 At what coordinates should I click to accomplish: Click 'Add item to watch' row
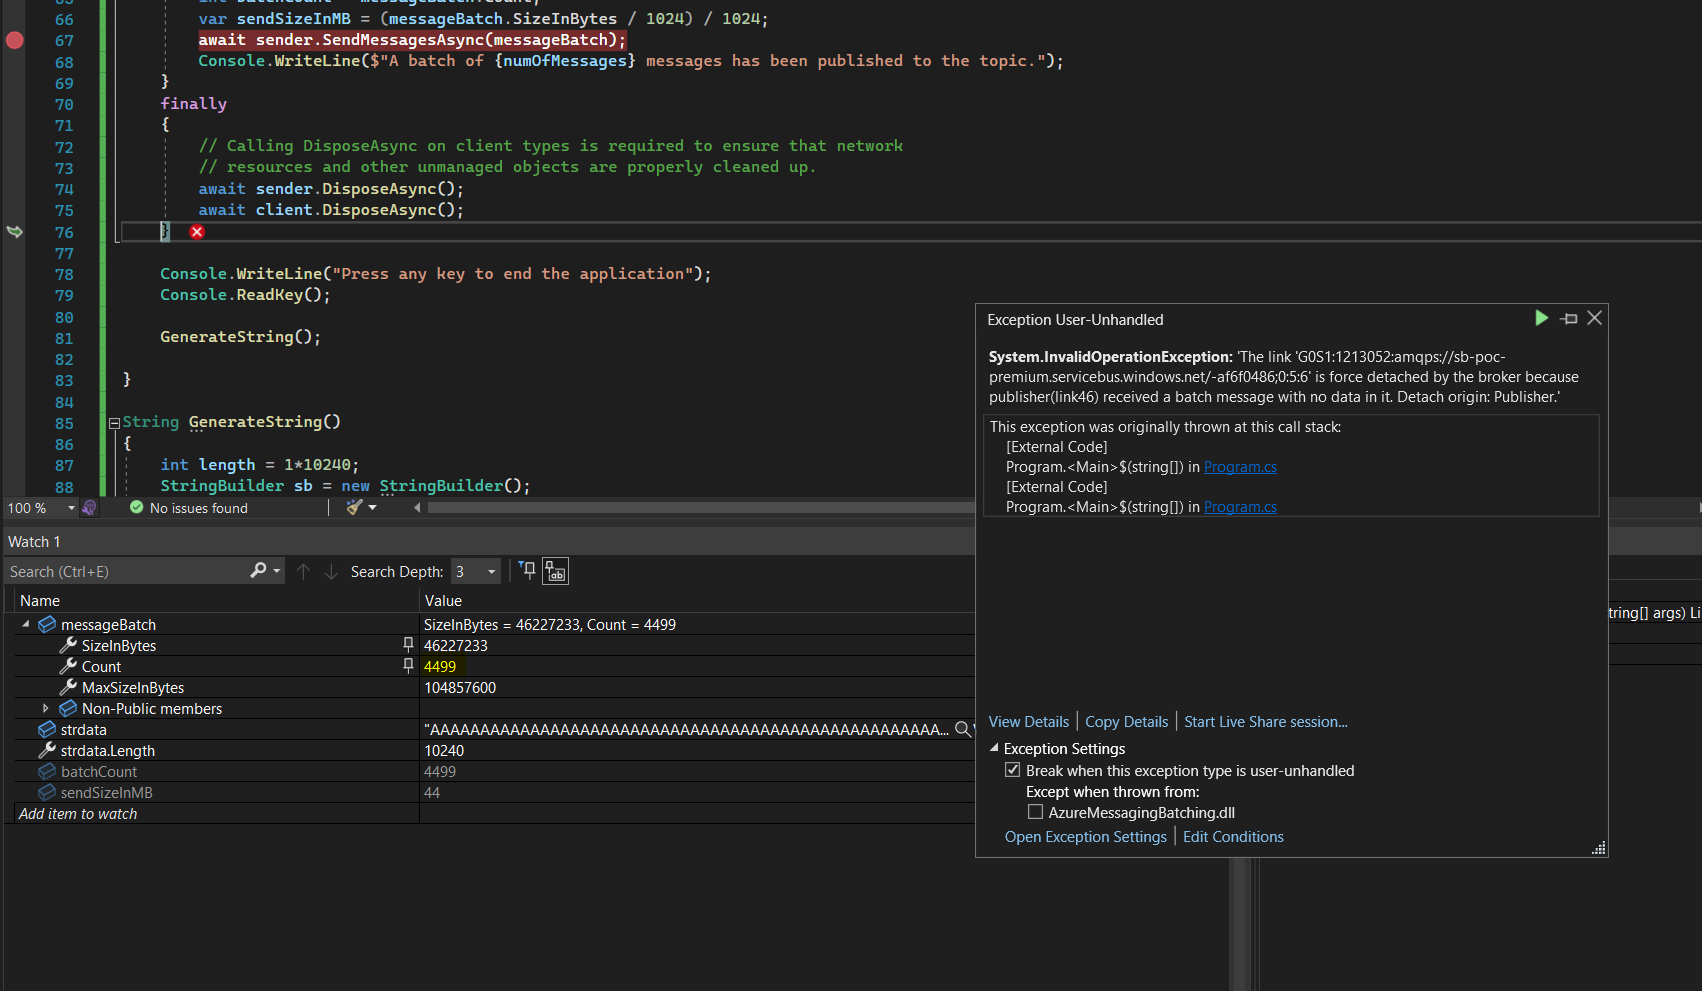[x=78, y=813]
